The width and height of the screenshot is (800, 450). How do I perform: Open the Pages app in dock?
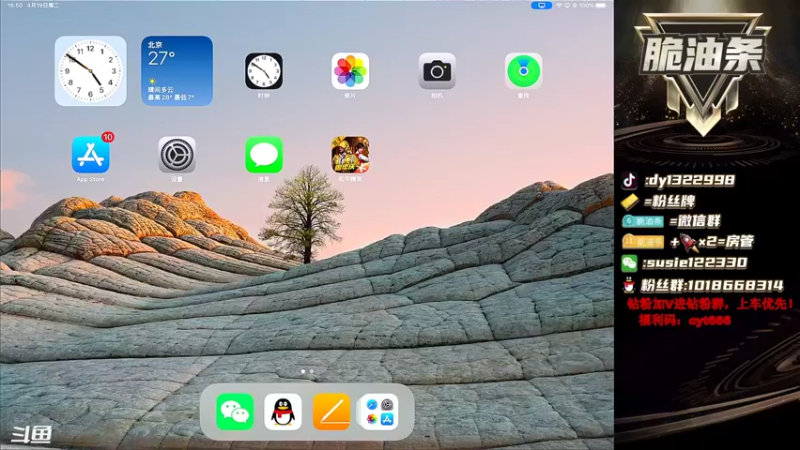331,412
